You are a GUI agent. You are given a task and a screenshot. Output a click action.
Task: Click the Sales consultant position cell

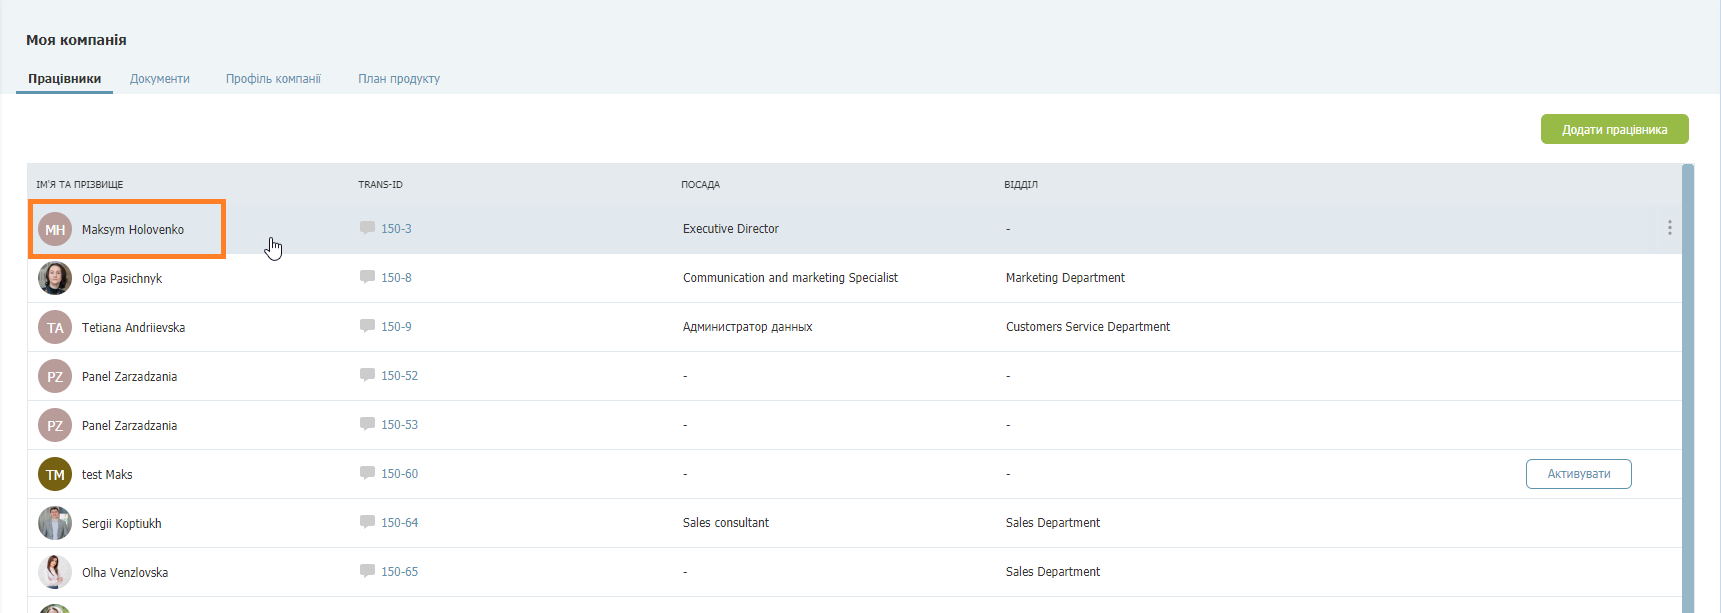726,523
